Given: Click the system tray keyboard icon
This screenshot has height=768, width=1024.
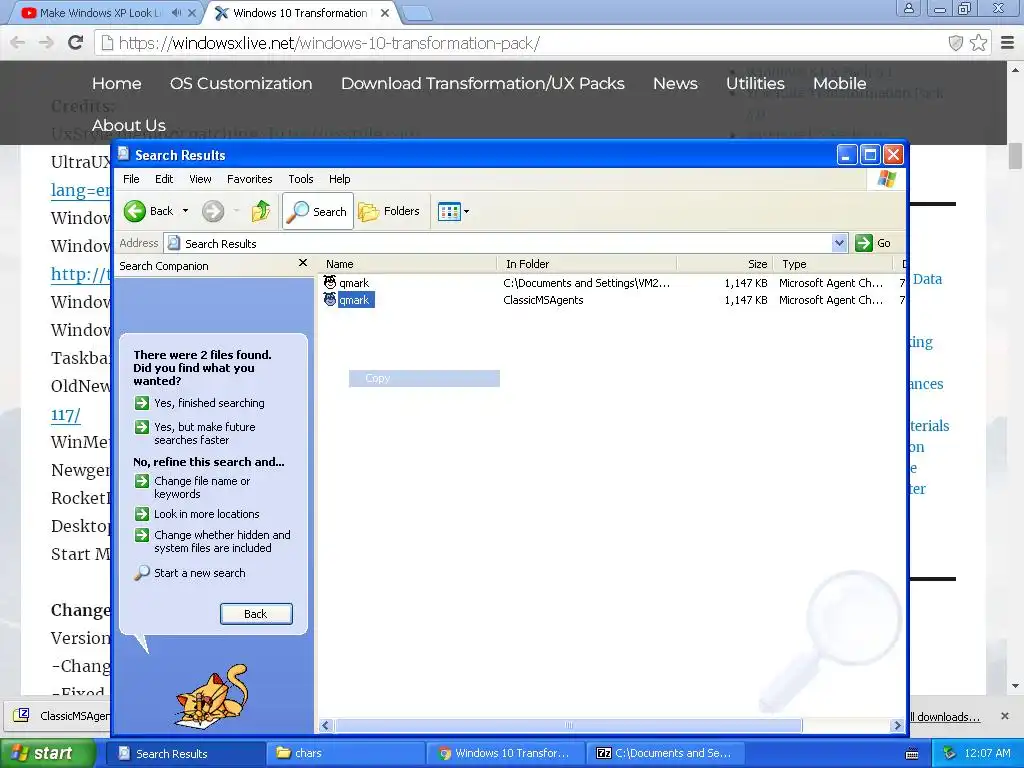Looking at the screenshot, I should [912, 754].
